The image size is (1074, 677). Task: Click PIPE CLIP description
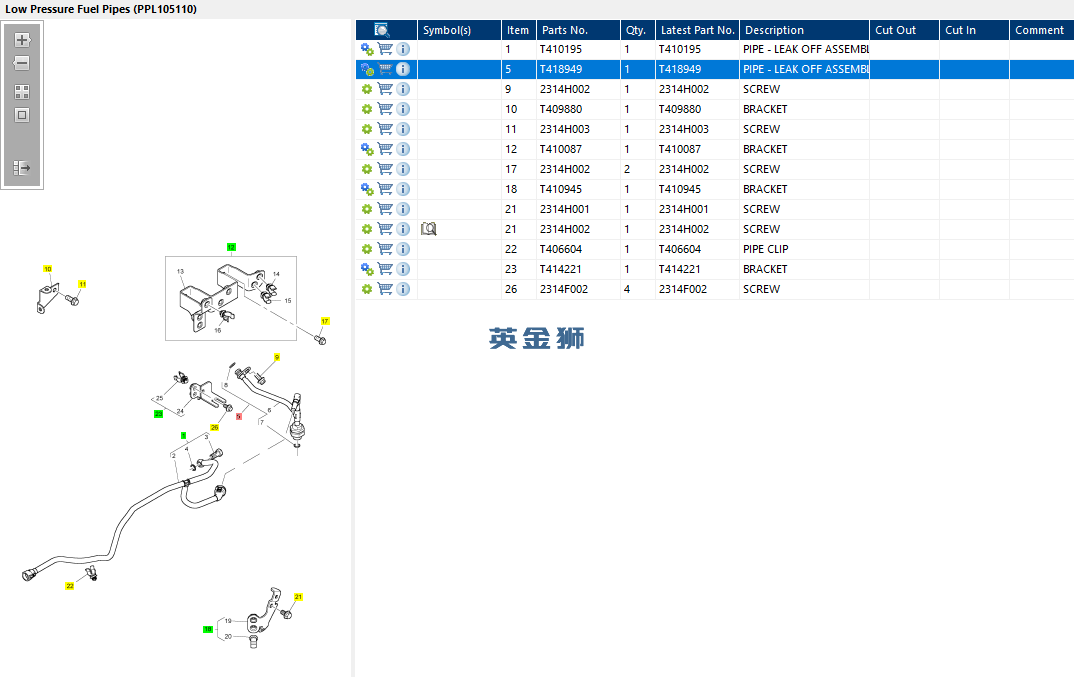coord(766,249)
